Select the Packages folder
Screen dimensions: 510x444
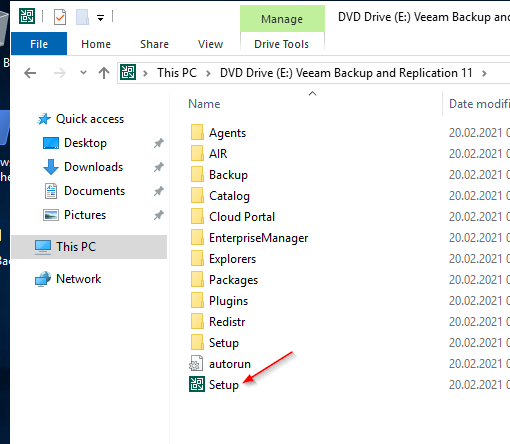click(234, 280)
